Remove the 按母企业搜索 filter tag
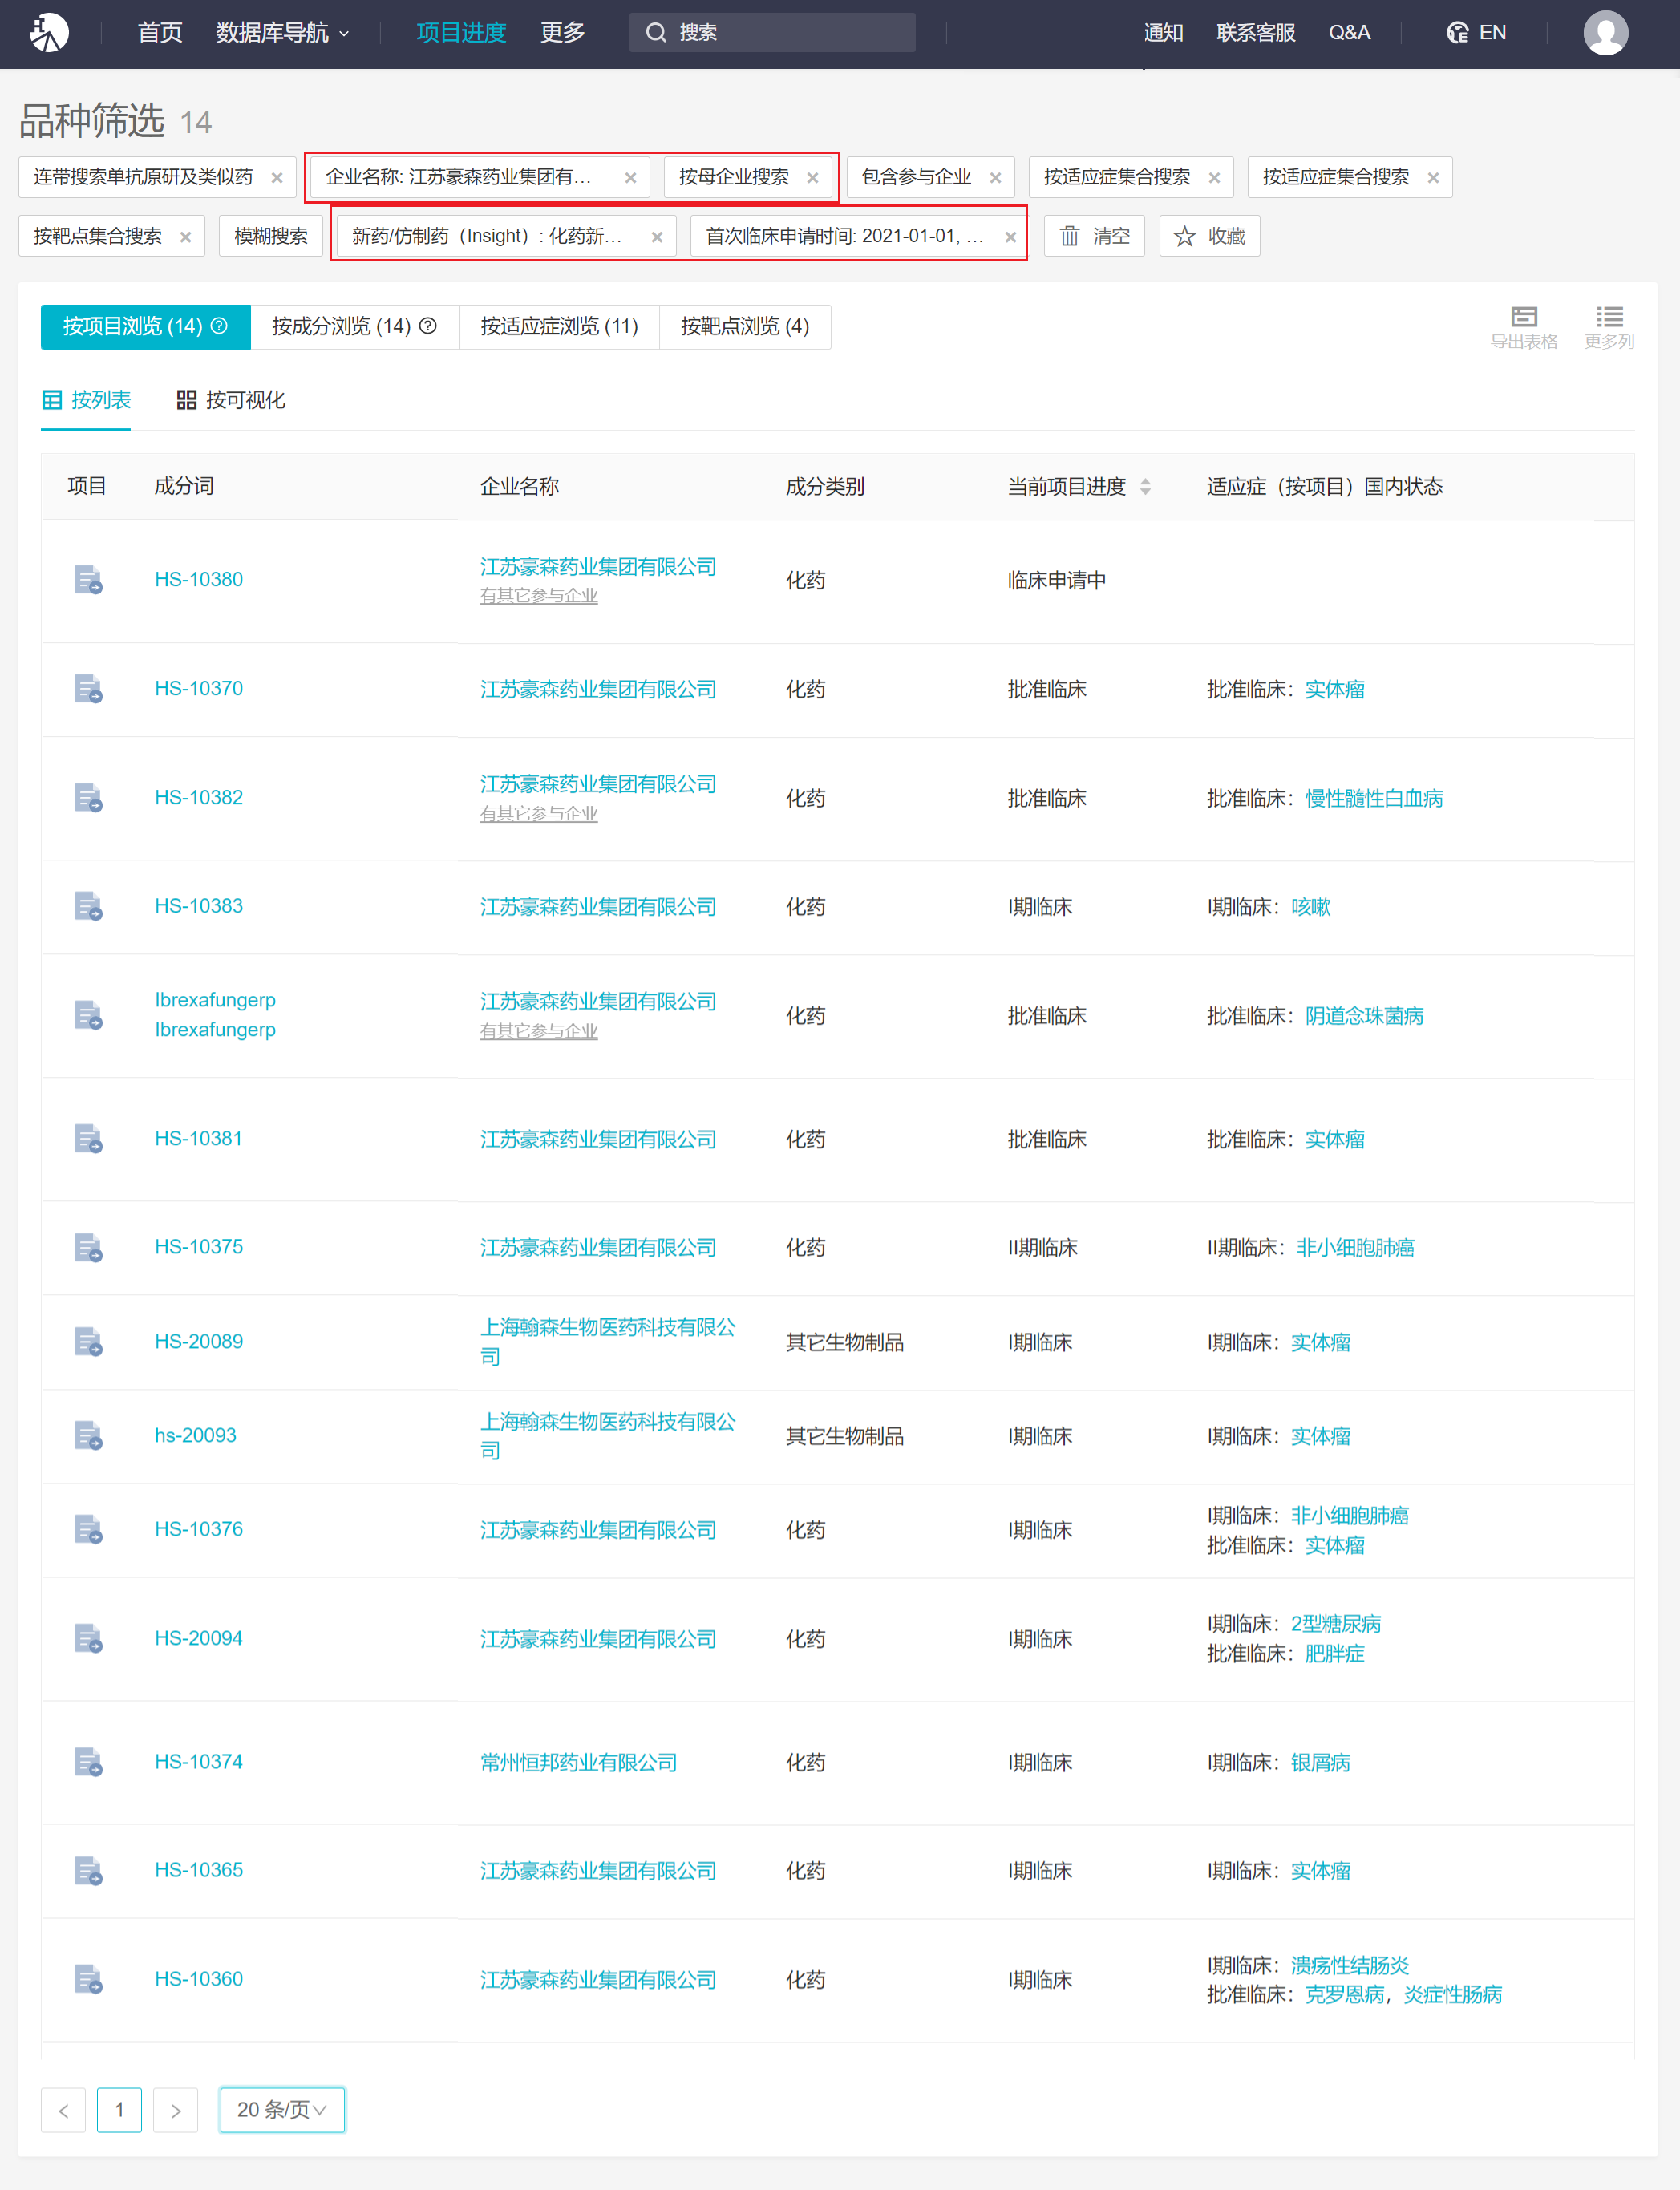The image size is (1680, 2190). coord(812,178)
